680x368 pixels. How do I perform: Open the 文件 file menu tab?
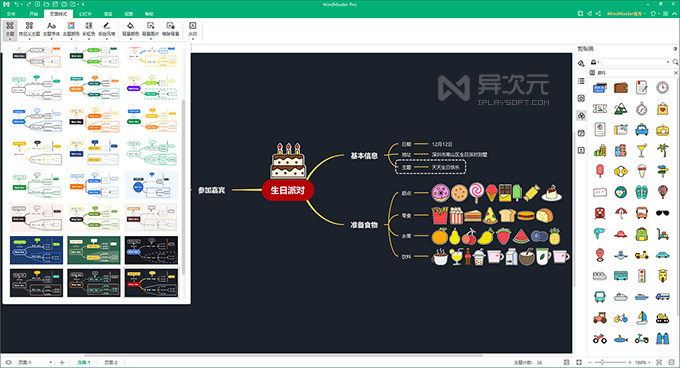coord(11,14)
